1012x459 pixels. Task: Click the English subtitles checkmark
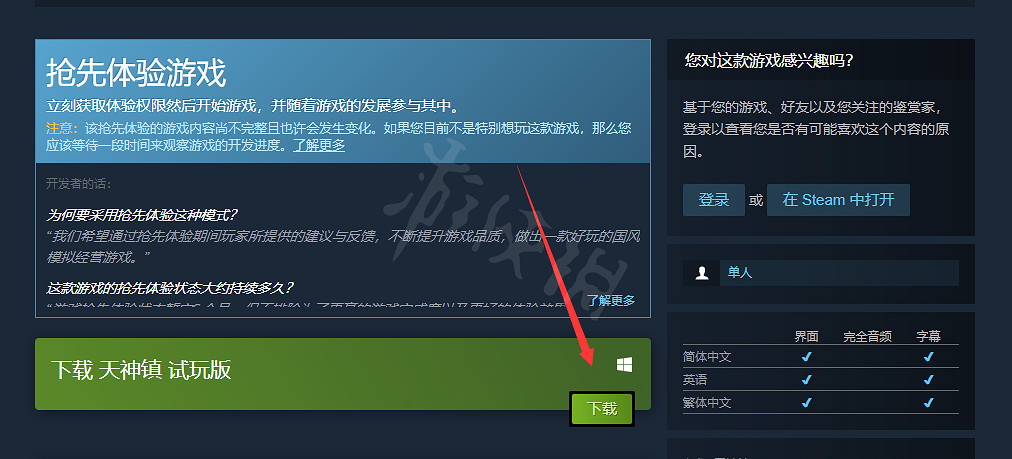(928, 380)
